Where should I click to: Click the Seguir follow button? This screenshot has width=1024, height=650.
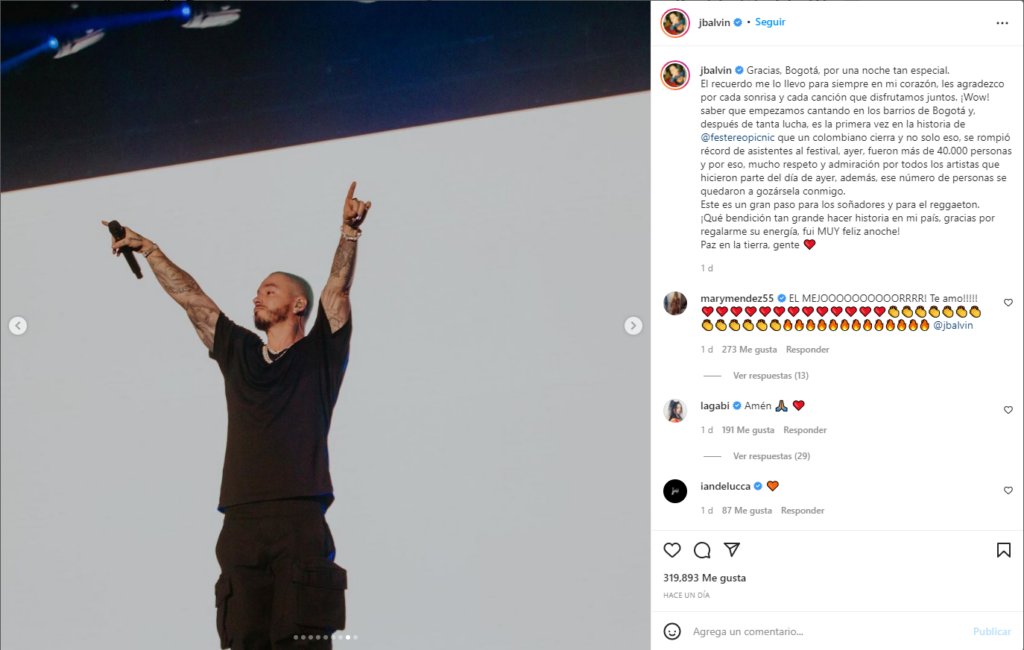click(770, 22)
